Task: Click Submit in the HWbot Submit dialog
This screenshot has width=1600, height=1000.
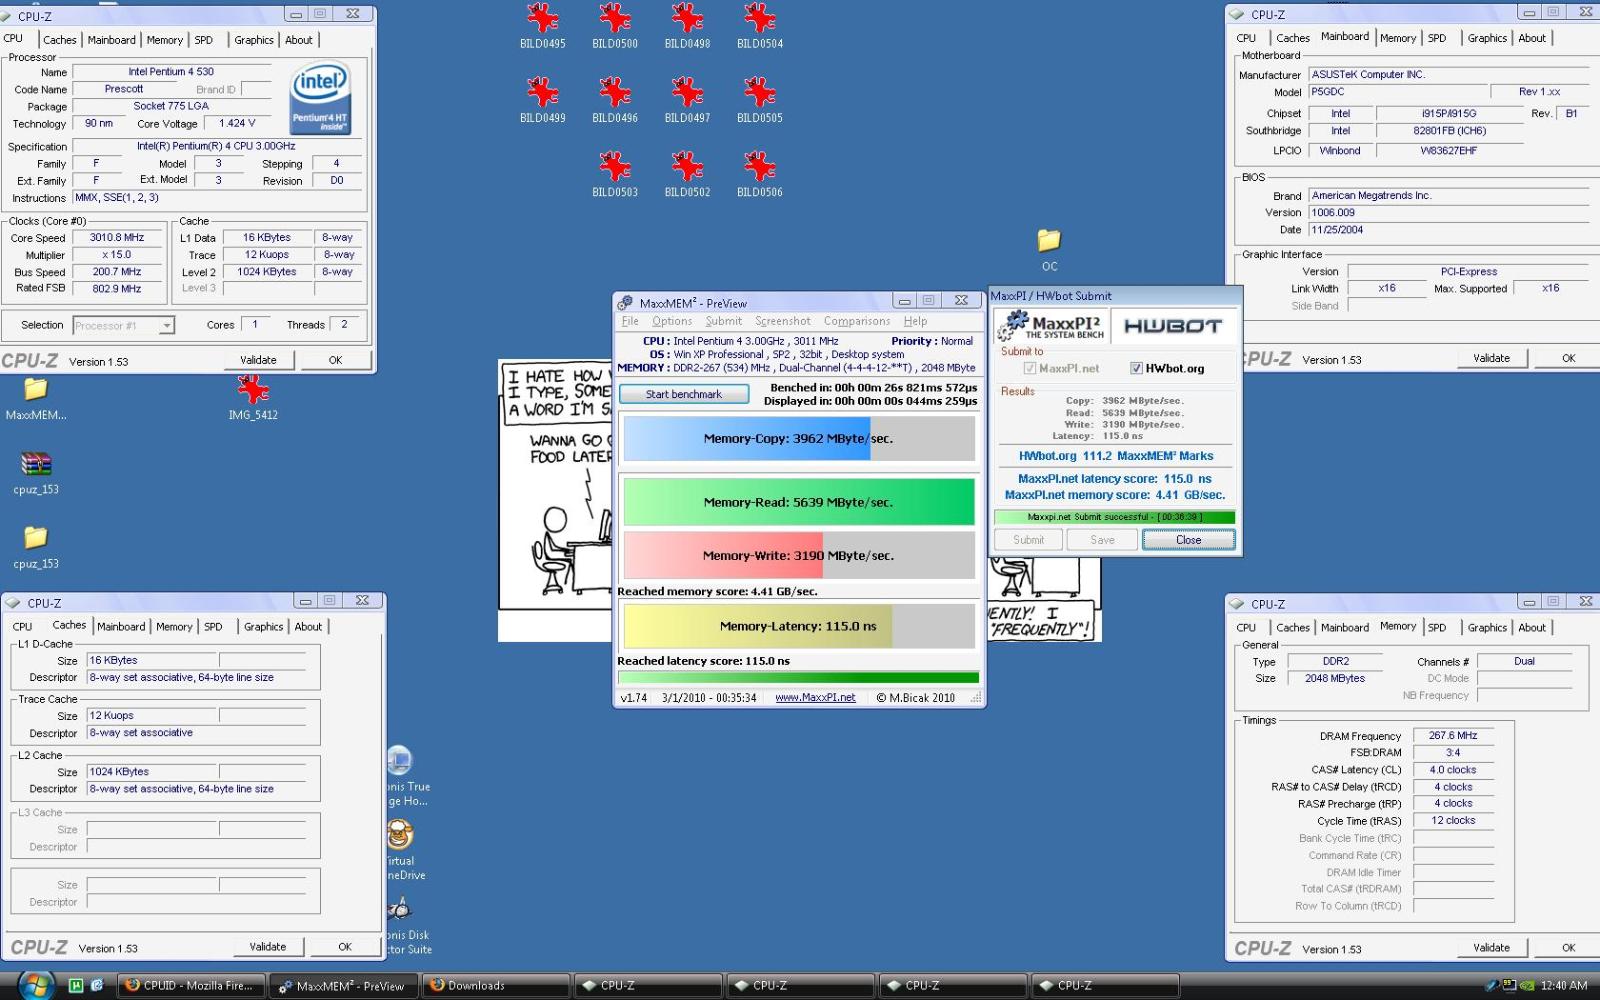Action: click(1028, 540)
